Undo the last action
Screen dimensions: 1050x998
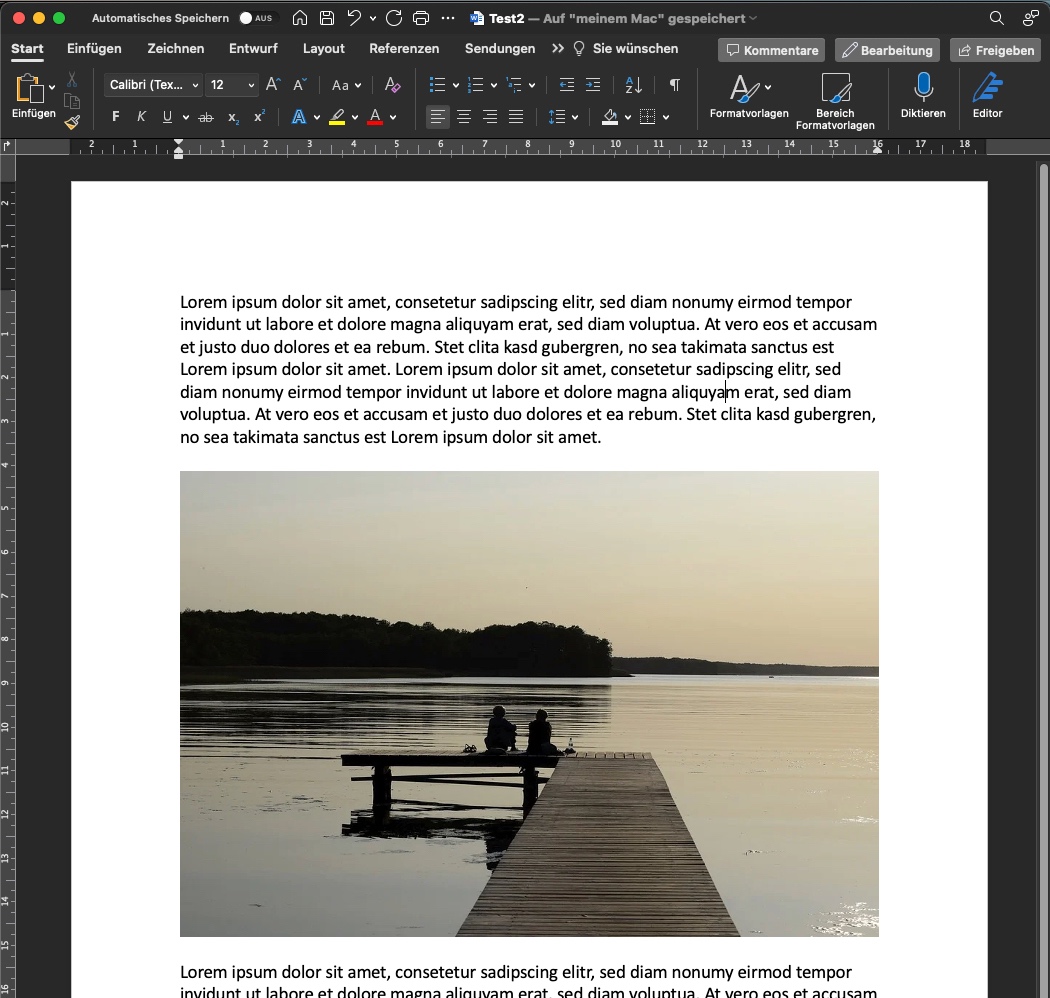coord(354,18)
